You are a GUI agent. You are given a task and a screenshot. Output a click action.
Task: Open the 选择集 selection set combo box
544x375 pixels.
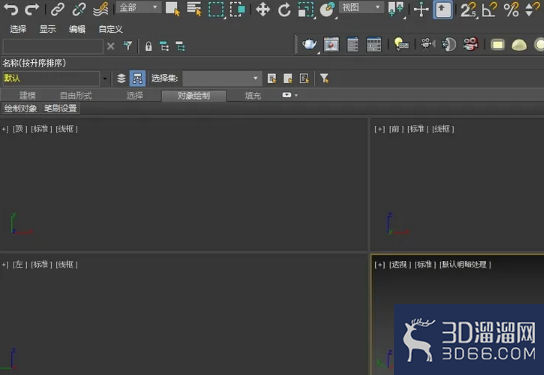point(222,78)
